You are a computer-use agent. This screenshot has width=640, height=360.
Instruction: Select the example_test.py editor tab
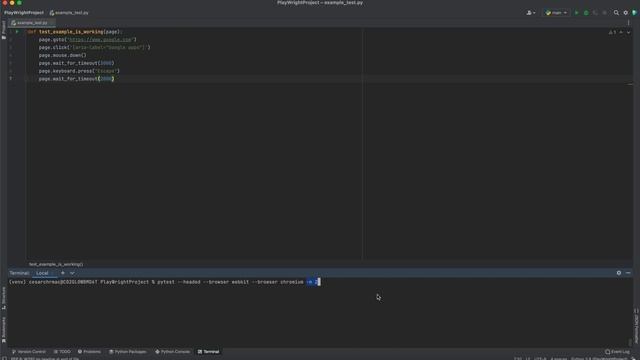point(32,23)
